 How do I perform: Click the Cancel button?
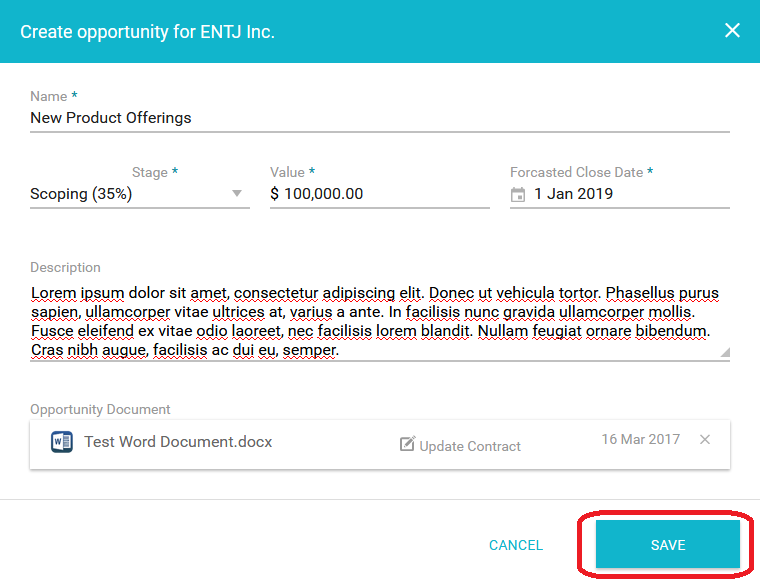tap(516, 545)
